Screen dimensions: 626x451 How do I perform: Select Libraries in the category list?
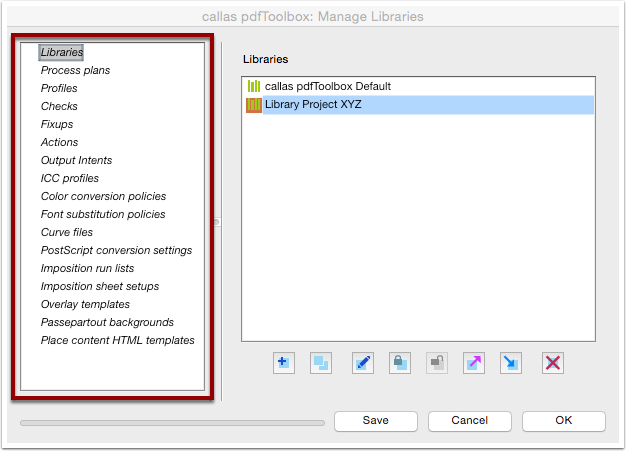[x=61, y=52]
